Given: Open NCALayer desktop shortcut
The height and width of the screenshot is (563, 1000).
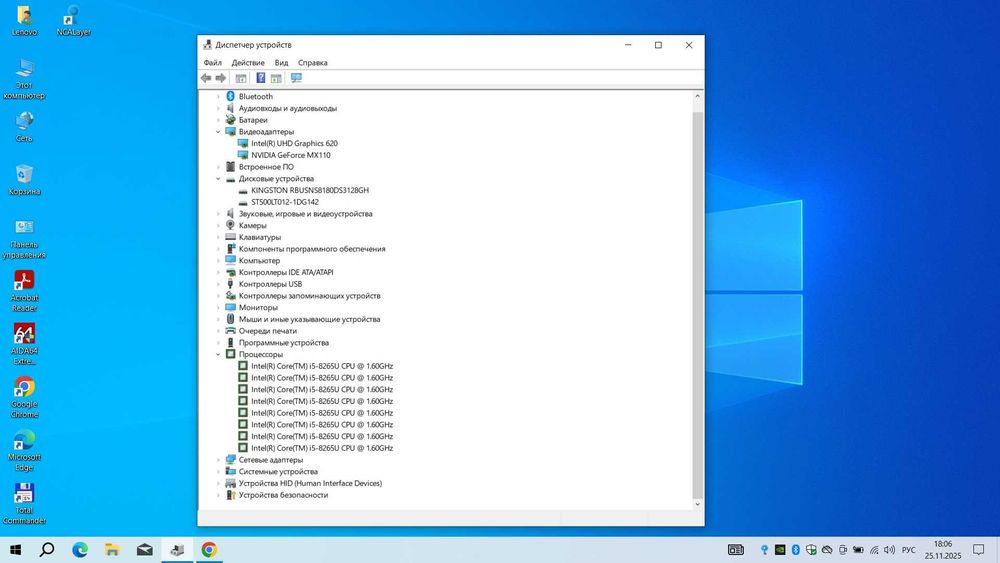Looking at the screenshot, I should tap(73, 20).
